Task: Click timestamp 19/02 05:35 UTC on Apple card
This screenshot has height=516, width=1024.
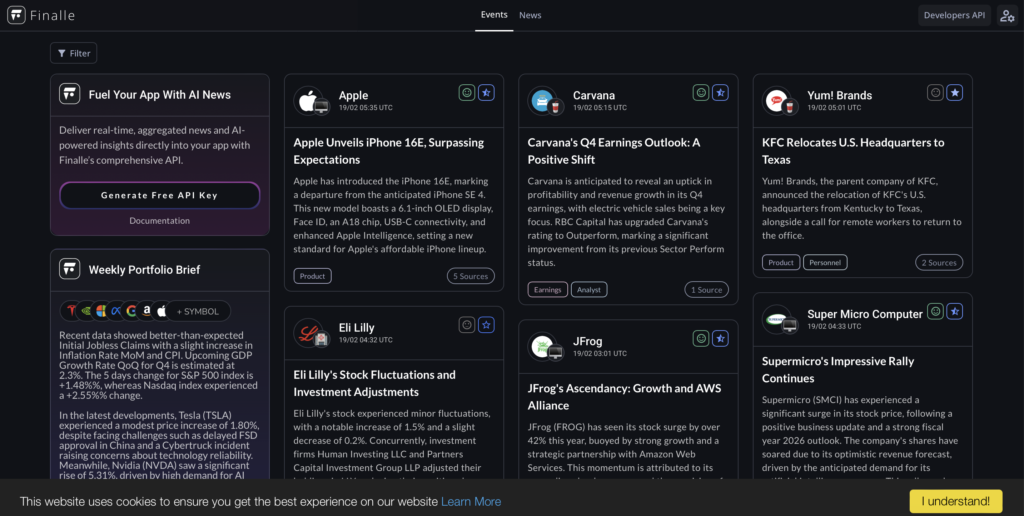Action: tap(366, 108)
